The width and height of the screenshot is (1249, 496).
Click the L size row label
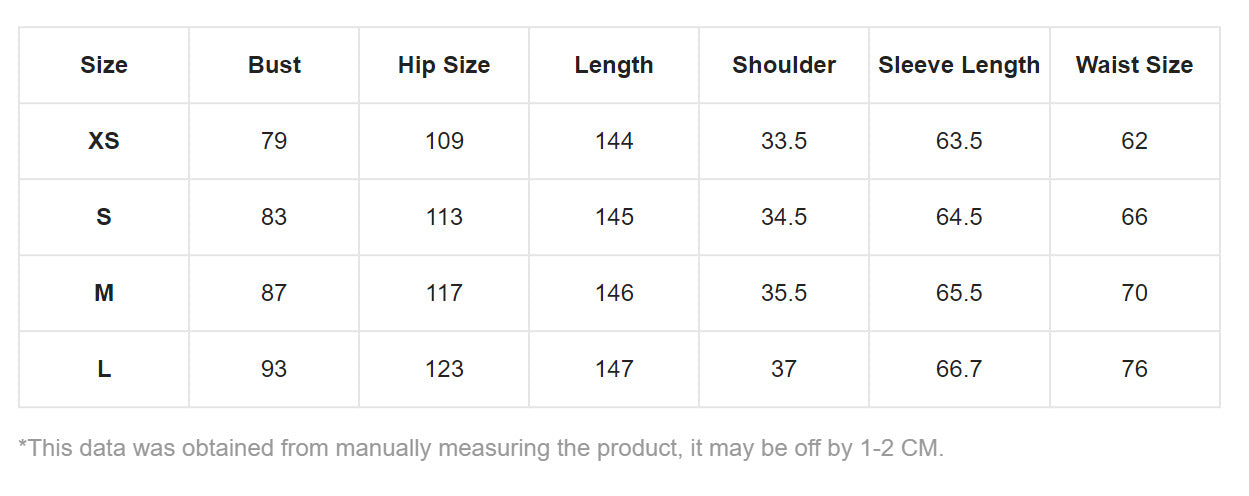104,369
